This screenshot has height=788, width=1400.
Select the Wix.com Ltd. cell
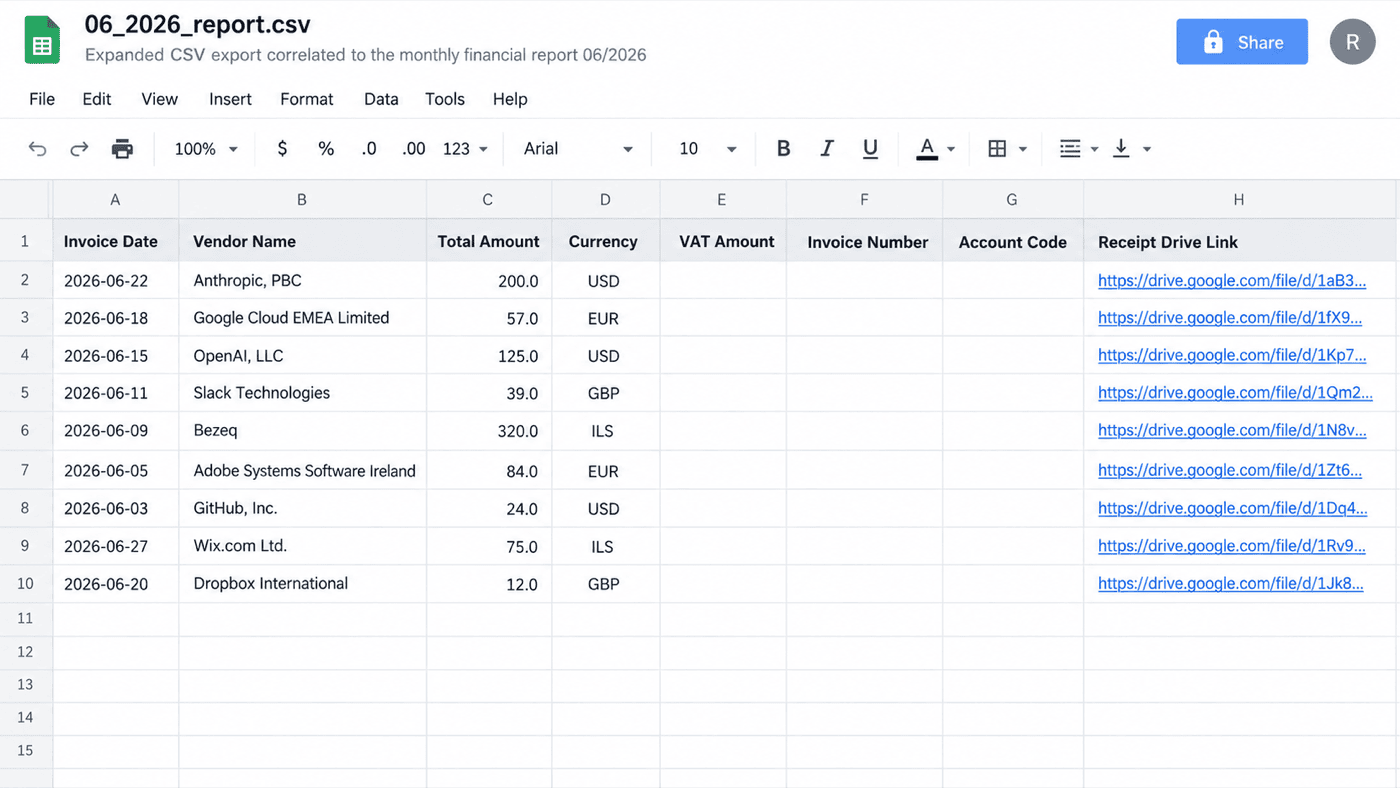coord(303,546)
